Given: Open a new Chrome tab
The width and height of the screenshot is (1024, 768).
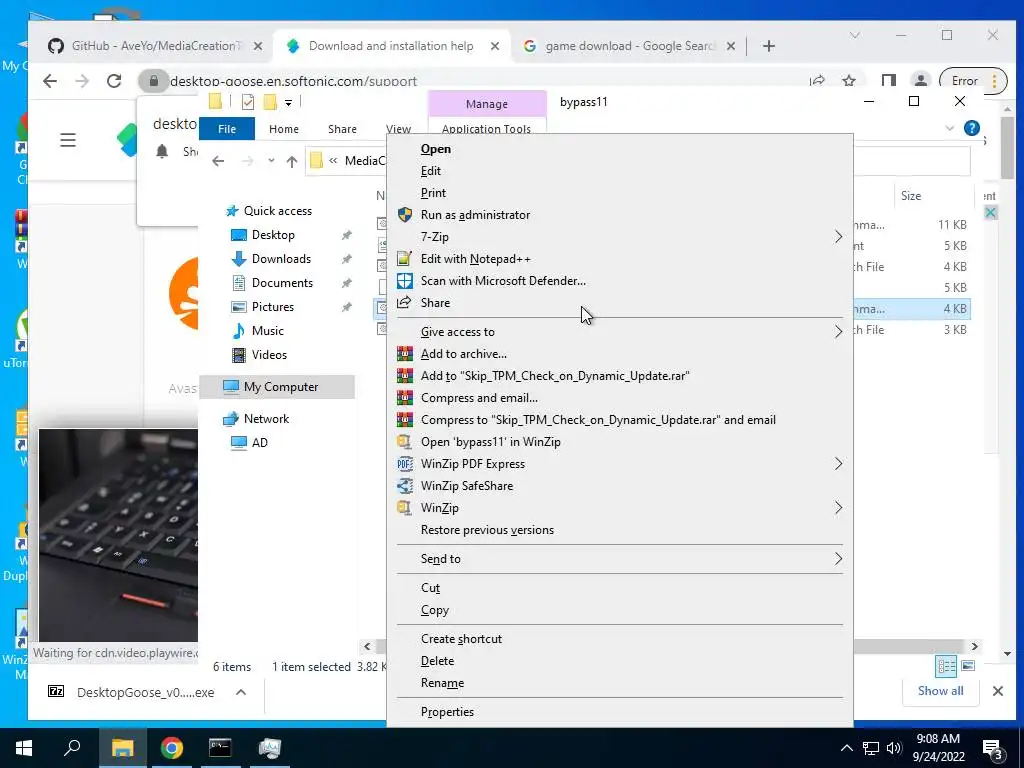Looking at the screenshot, I should 769,46.
